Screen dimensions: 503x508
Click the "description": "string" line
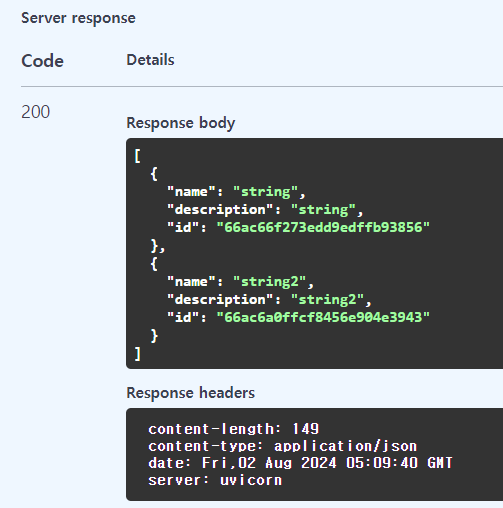click(x=265, y=210)
